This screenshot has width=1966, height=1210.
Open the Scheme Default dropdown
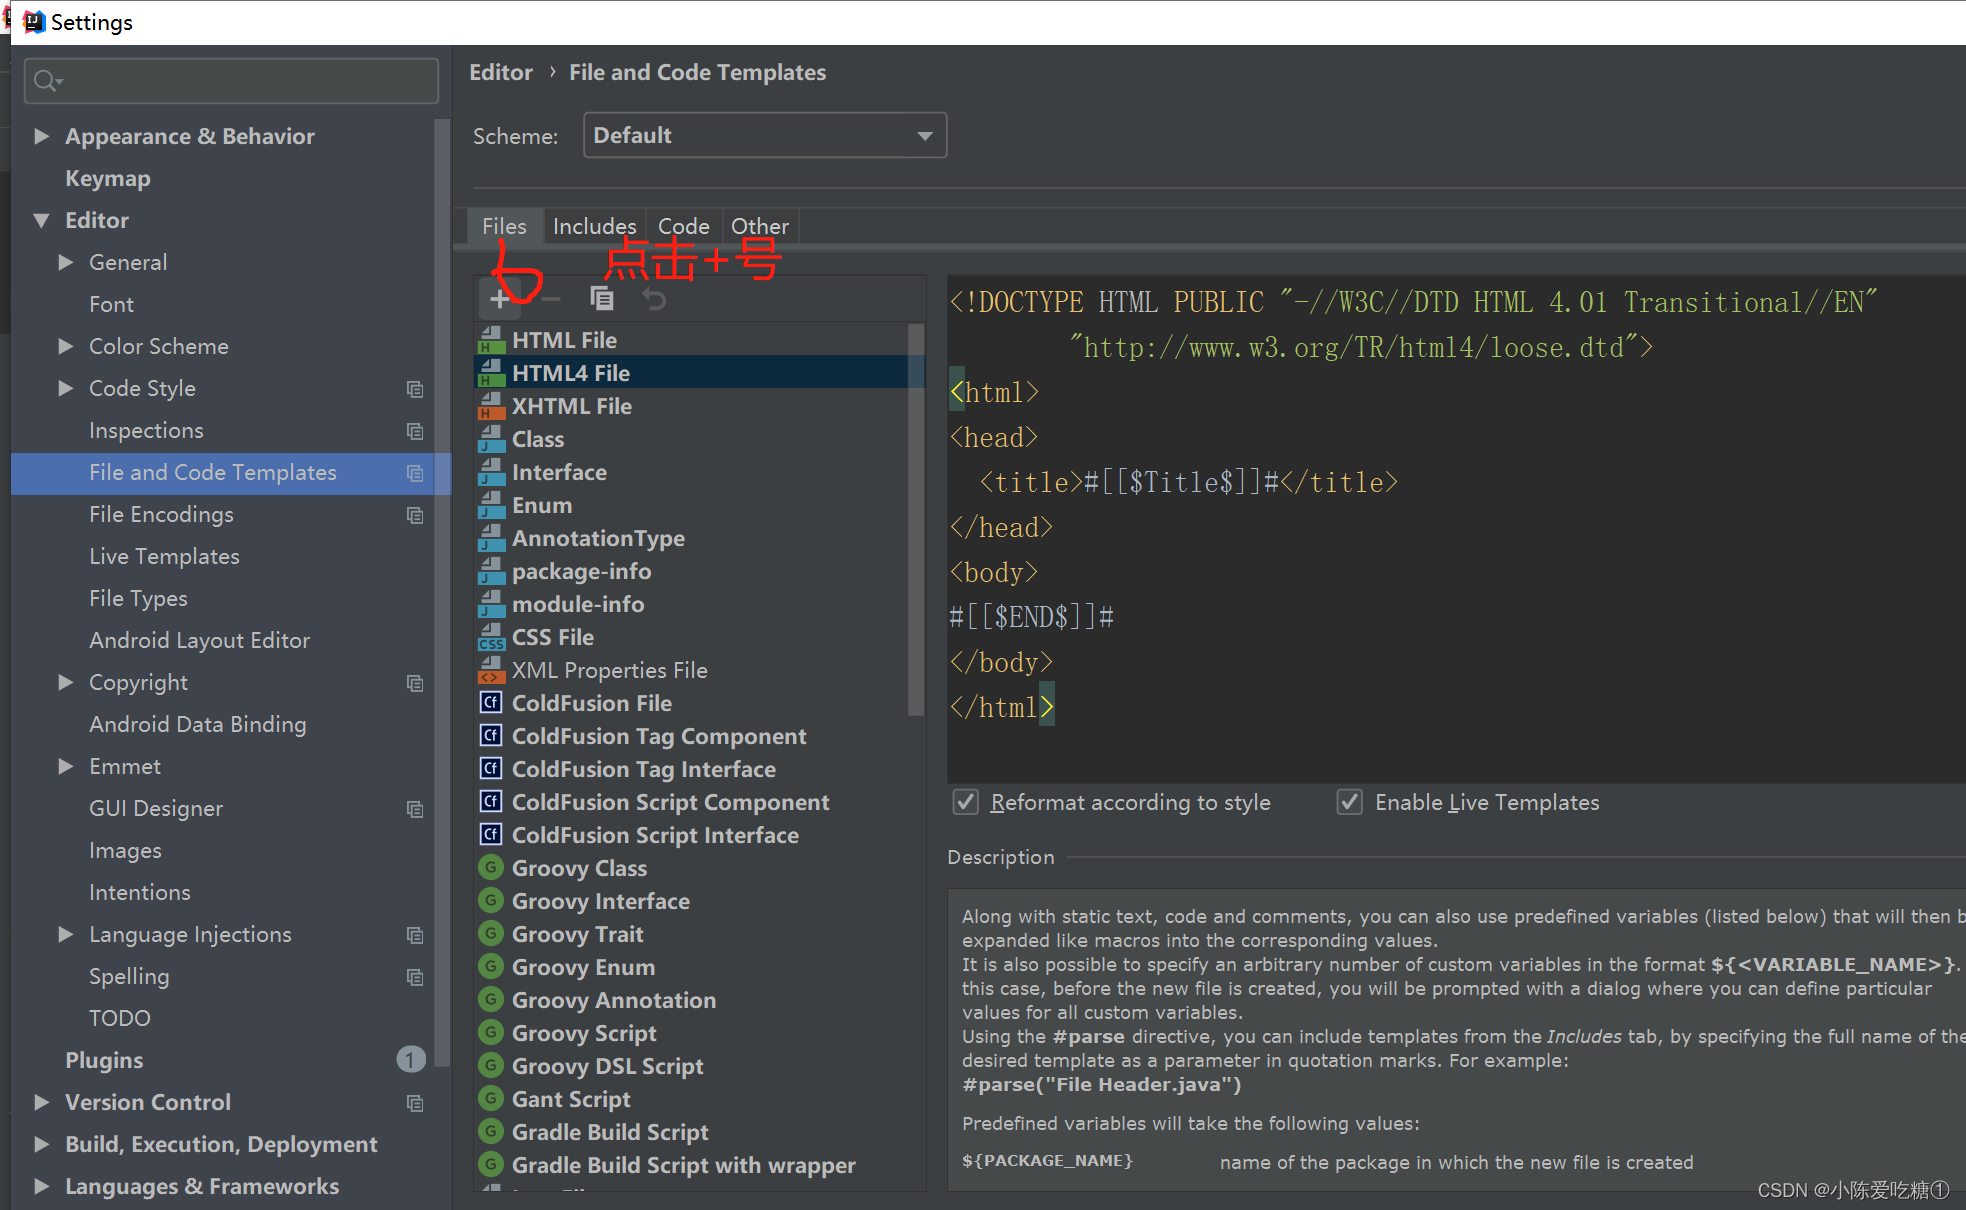coord(764,135)
